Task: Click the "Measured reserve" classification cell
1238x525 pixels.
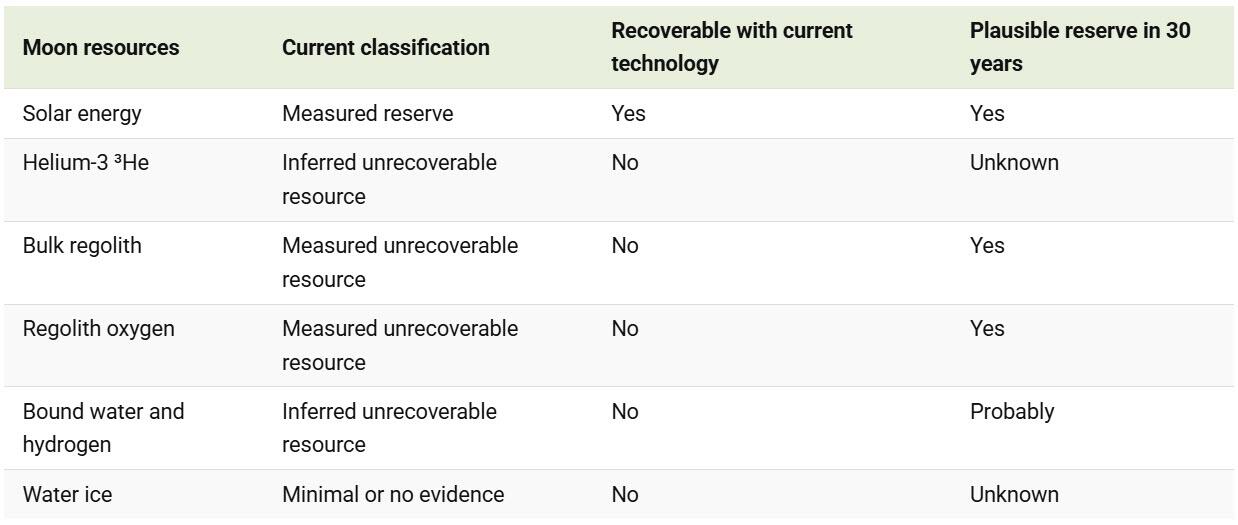Action: tap(367, 114)
